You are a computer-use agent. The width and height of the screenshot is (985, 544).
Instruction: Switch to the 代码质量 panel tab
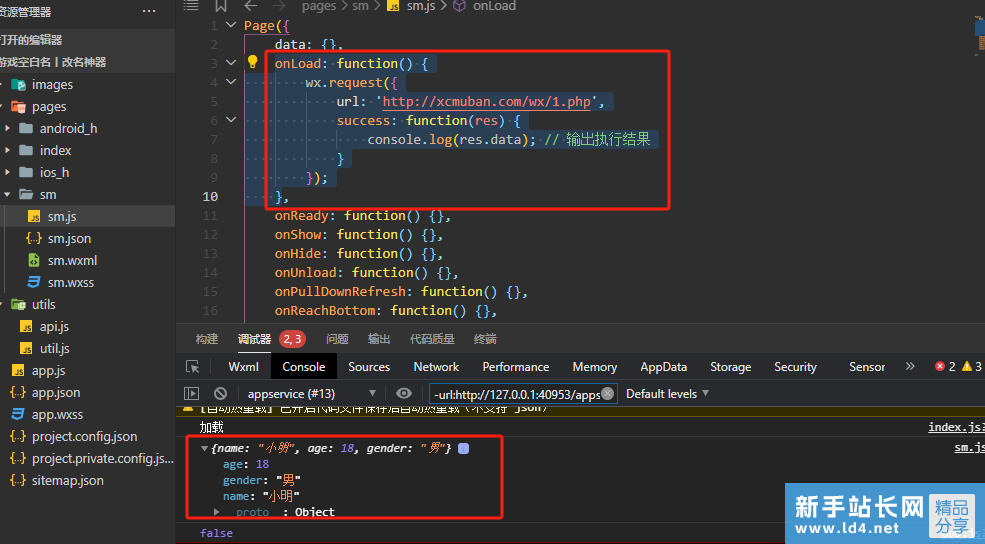[432, 339]
